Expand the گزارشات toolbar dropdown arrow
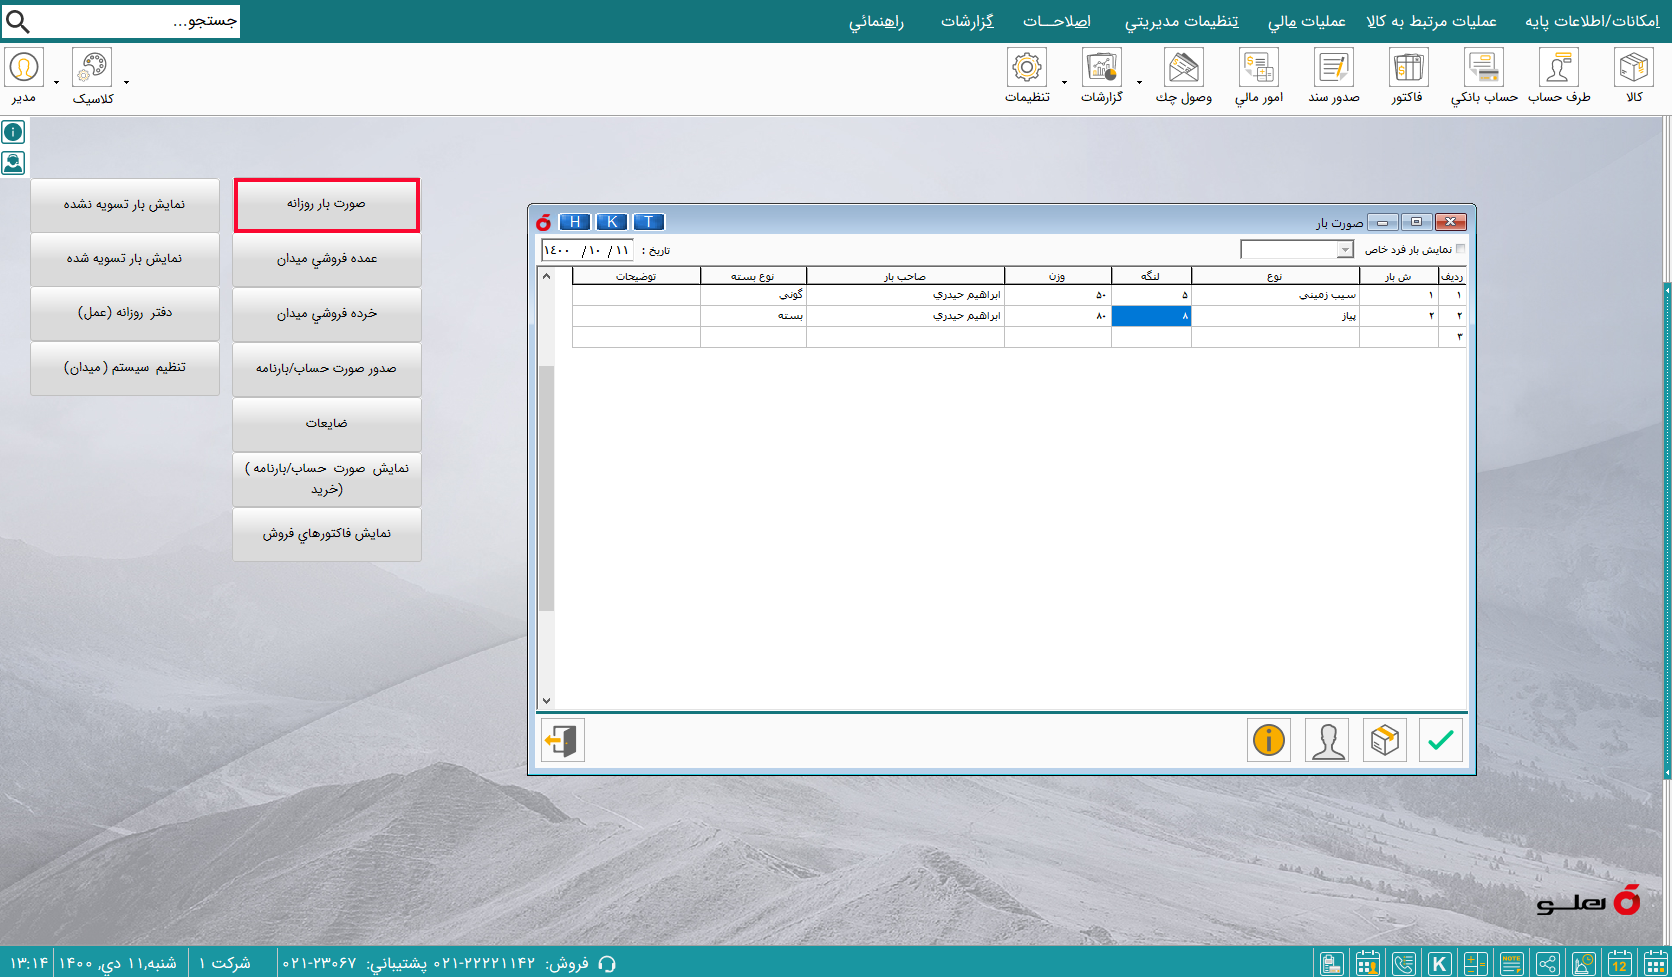Viewport: 1672px width, 977px height. (1139, 82)
